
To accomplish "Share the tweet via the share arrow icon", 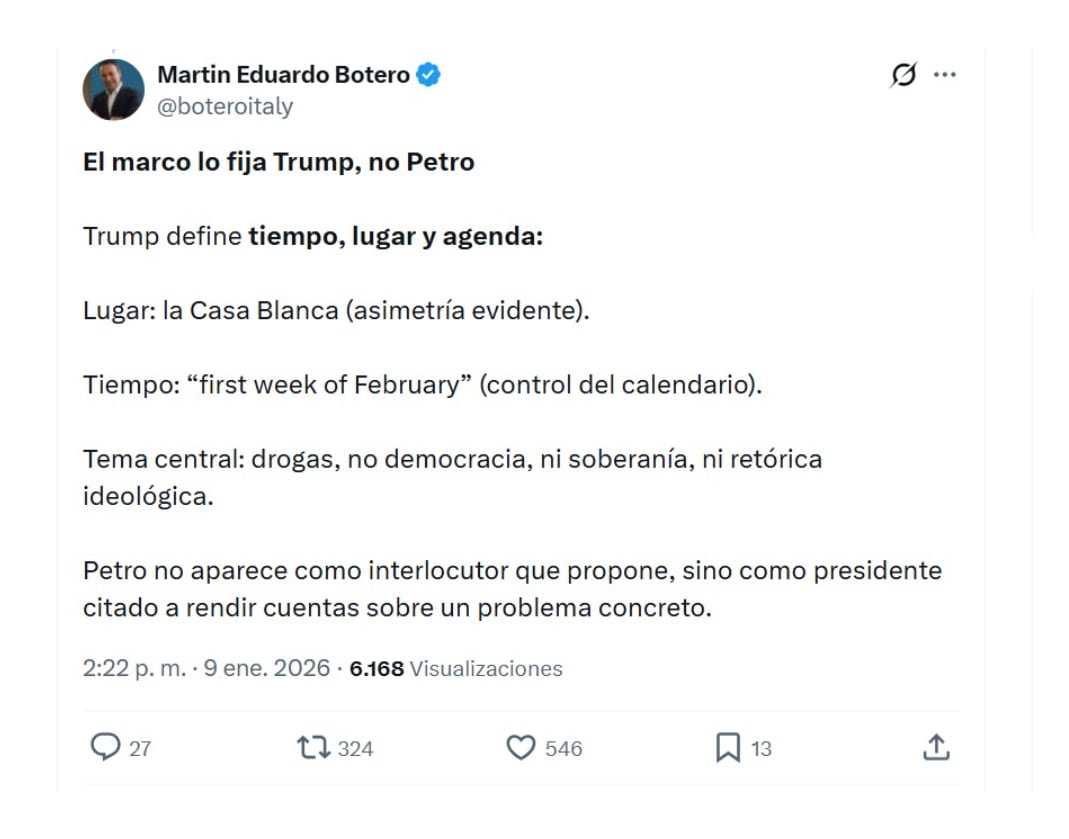I will coord(936,746).
